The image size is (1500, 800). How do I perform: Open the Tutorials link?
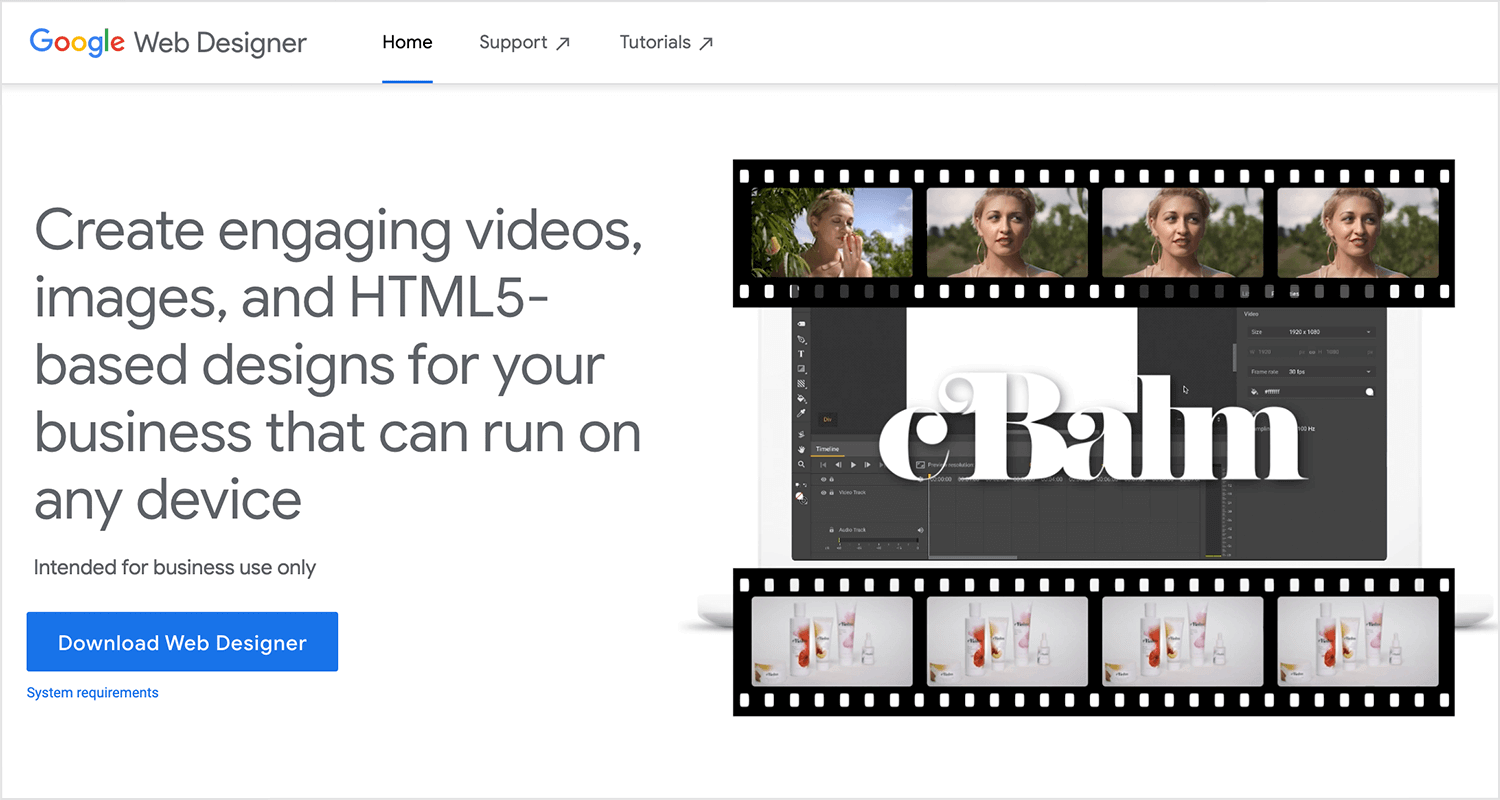coord(666,42)
